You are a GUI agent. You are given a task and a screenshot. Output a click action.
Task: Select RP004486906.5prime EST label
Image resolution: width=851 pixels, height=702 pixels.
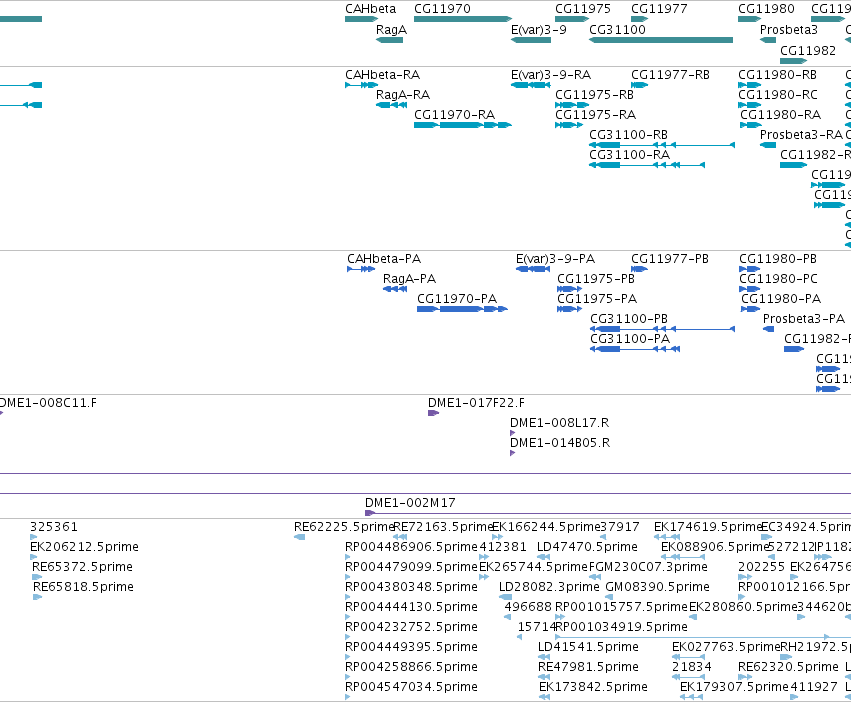tap(411, 547)
